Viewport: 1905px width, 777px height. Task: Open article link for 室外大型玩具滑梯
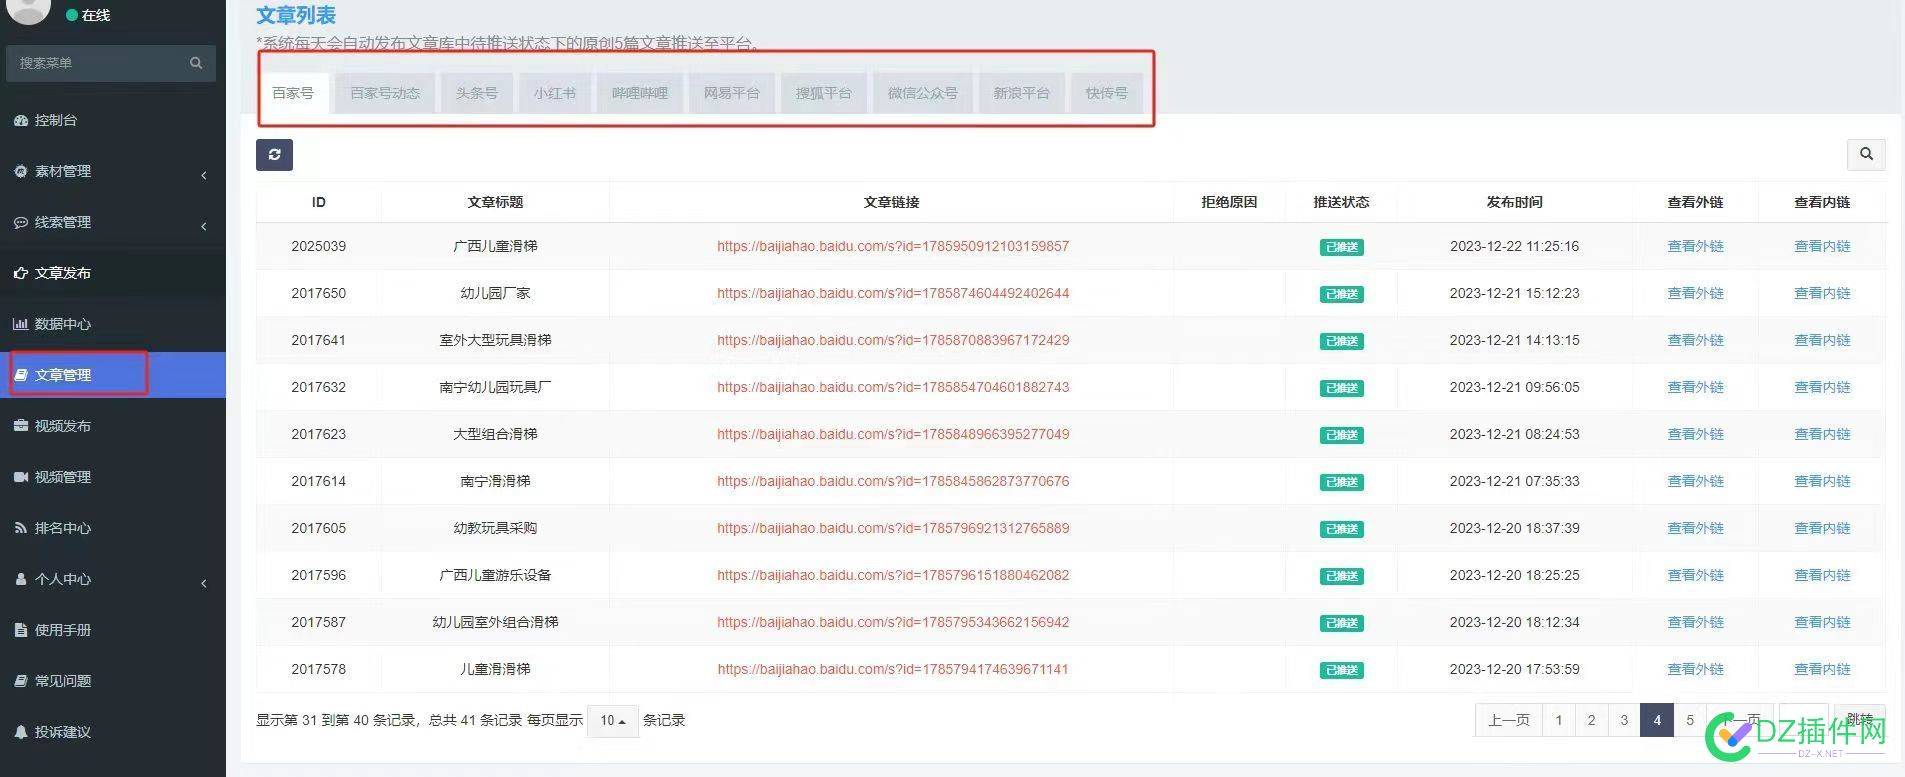pos(893,340)
